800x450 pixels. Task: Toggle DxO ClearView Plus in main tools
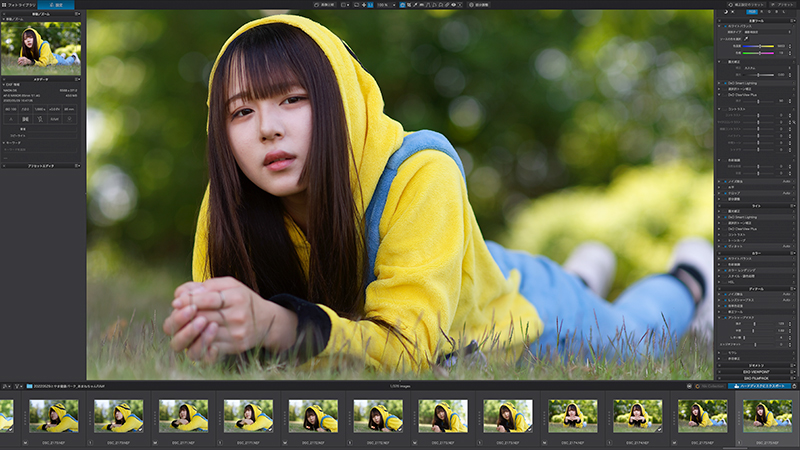point(724,95)
